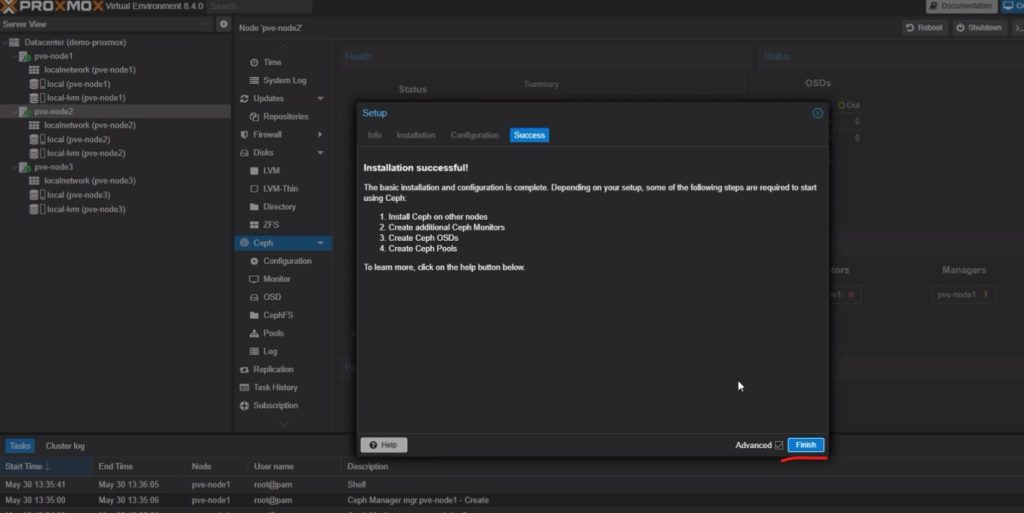Image resolution: width=1024 pixels, height=513 pixels.
Task: Switch to the Cluster log tab
Action: click(65, 446)
